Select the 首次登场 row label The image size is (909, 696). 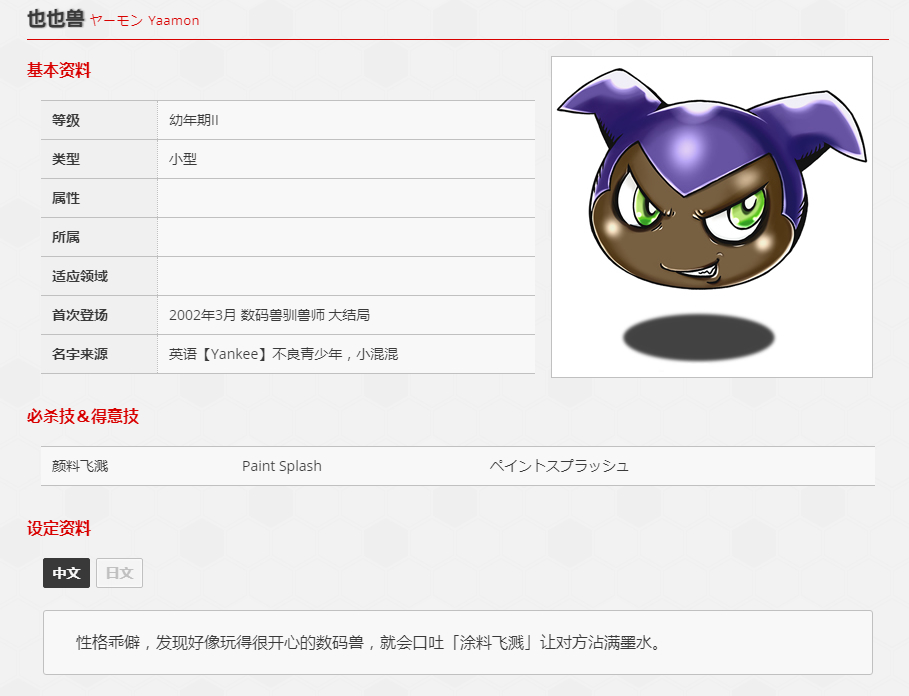click(x=80, y=315)
